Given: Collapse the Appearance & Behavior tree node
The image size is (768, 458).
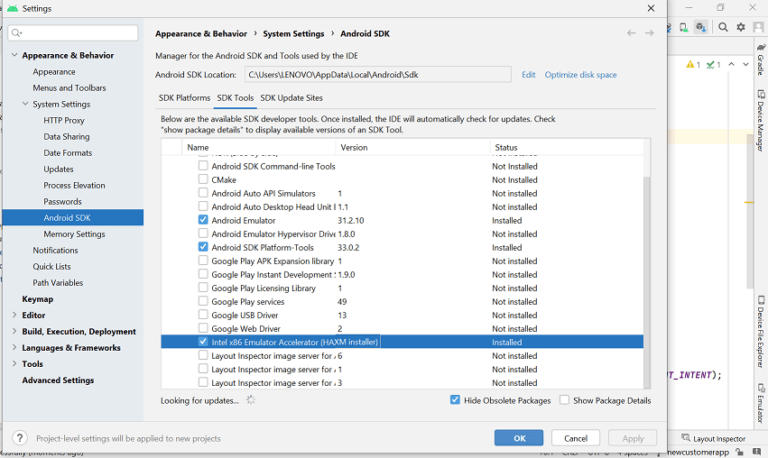Looking at the screenshot, I should click(15, 55).
